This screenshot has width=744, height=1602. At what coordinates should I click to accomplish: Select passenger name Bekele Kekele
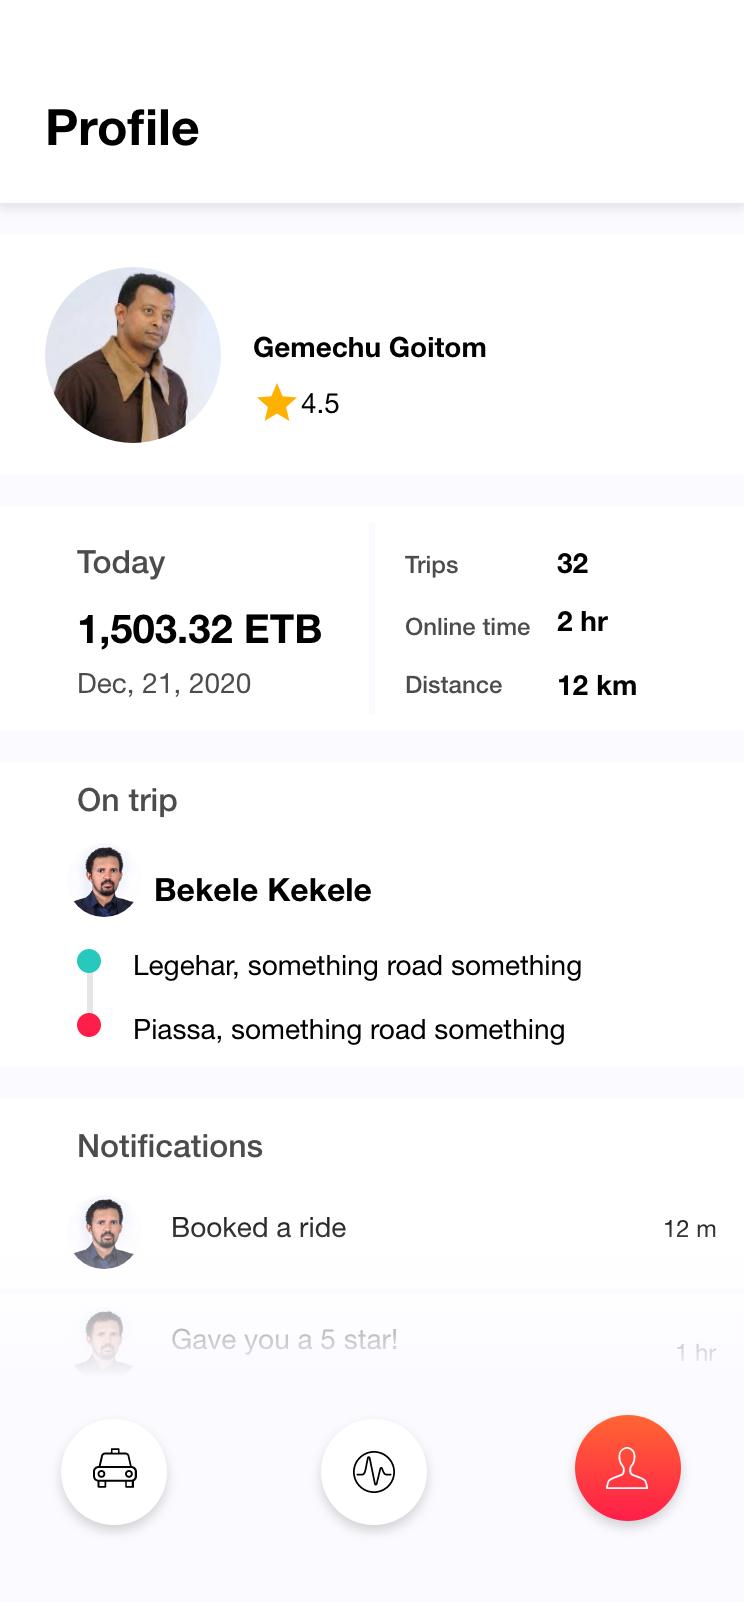coord(263,890)
